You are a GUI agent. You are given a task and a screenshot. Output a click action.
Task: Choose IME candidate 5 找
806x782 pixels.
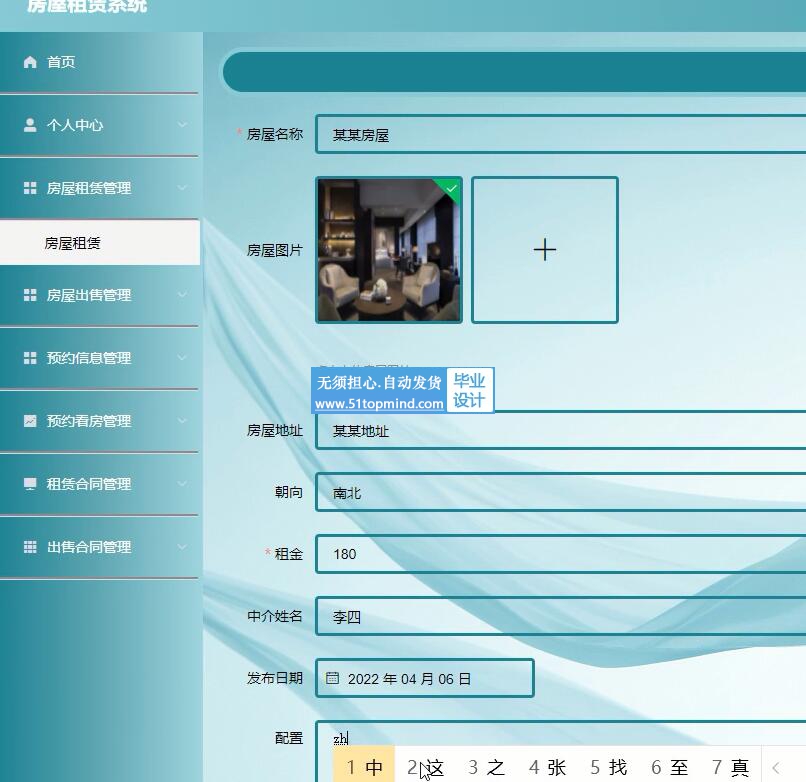click(609, 767)
